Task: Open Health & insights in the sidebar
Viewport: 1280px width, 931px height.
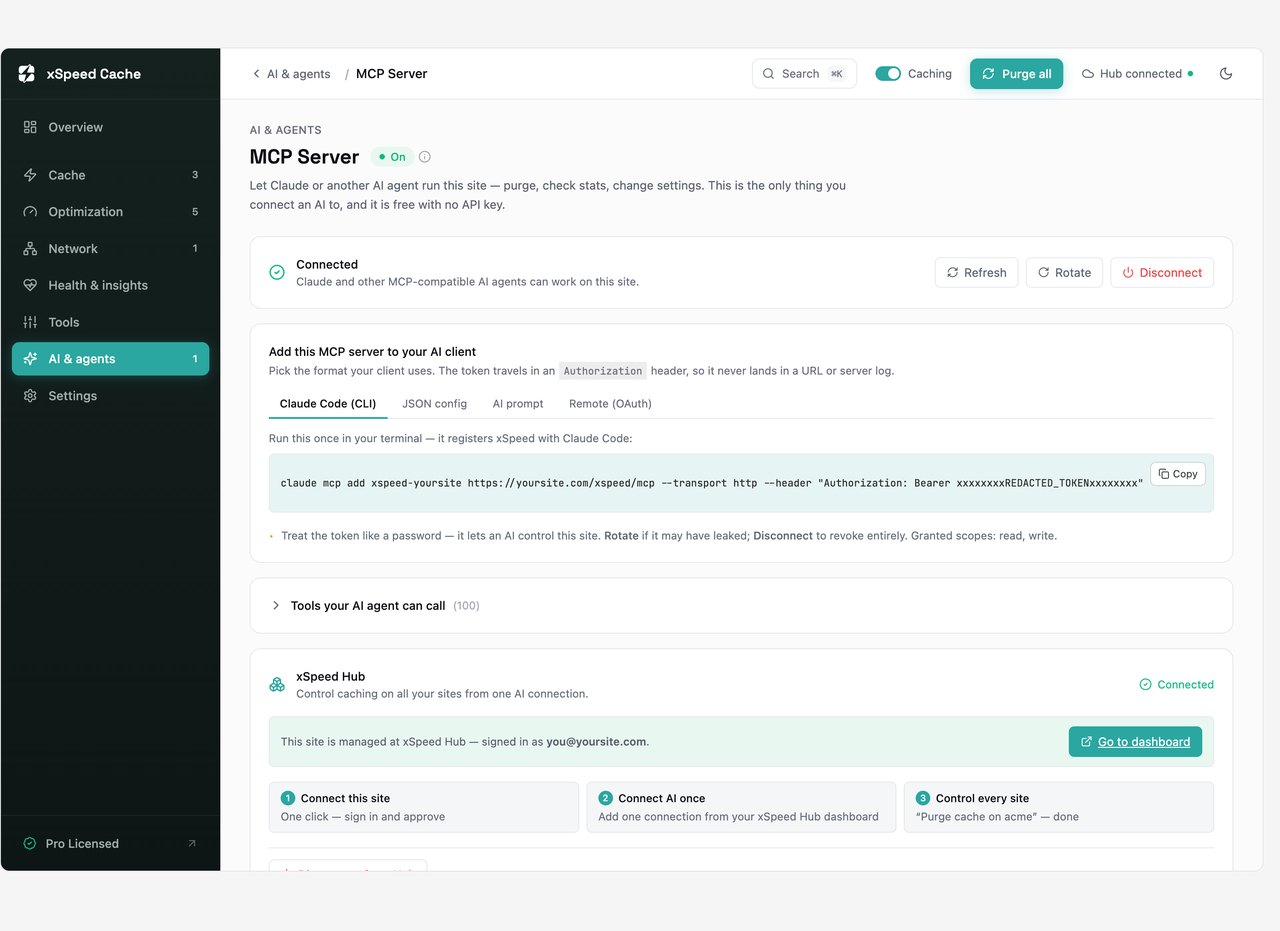Action: click(x=110, y=285)
